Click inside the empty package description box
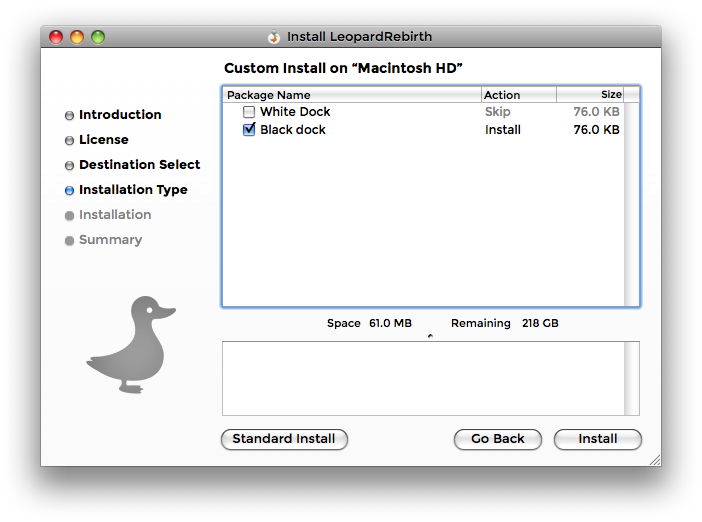This screenshot has height=522, width=702. (424, 379)
